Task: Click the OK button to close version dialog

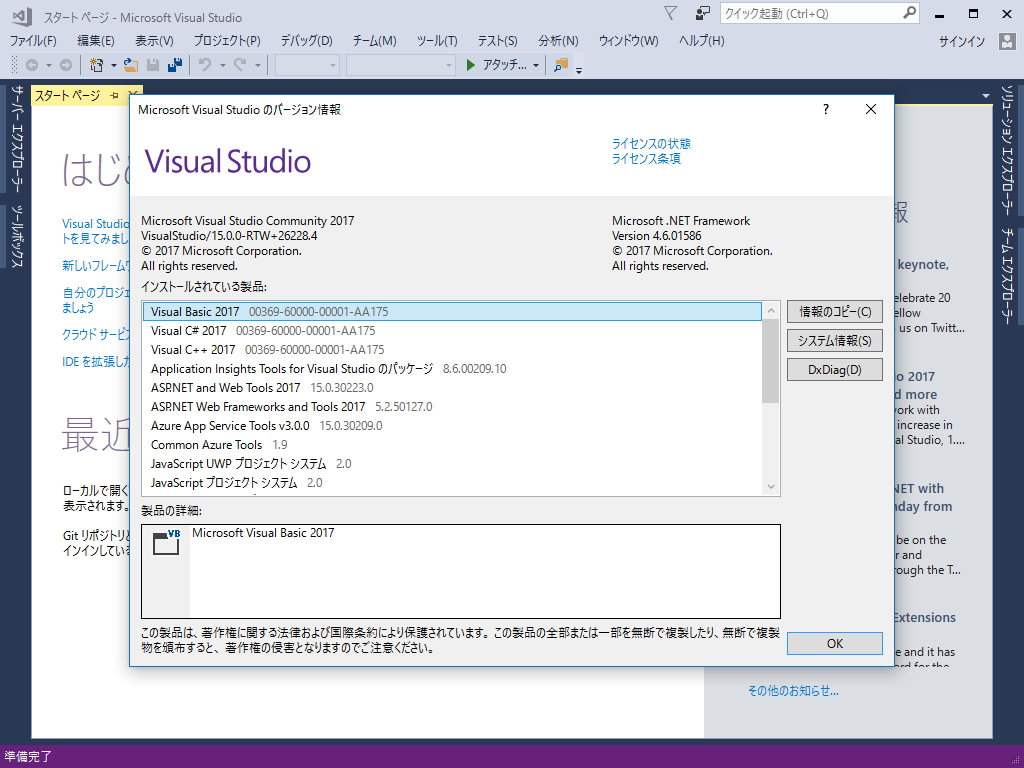Action: pos(834,643)
